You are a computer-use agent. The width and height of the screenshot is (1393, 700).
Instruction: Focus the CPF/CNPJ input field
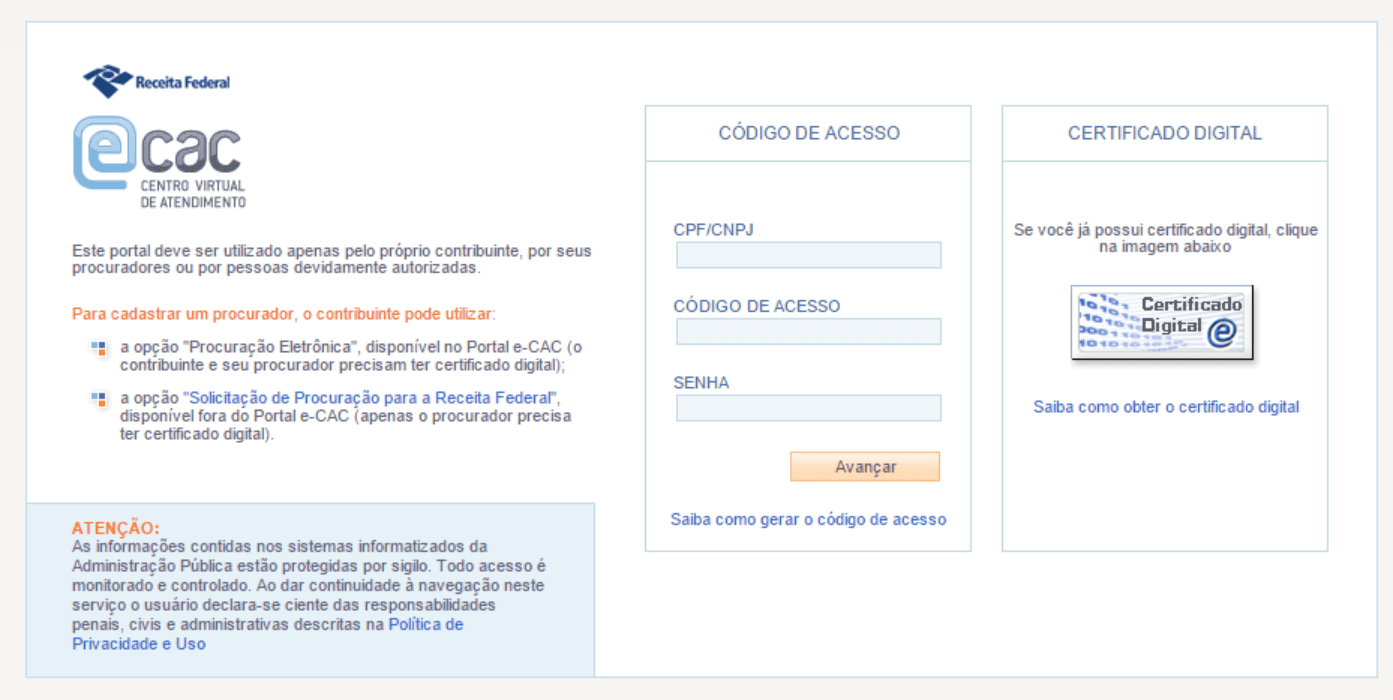pyautogui.click(x=809, y=255)
